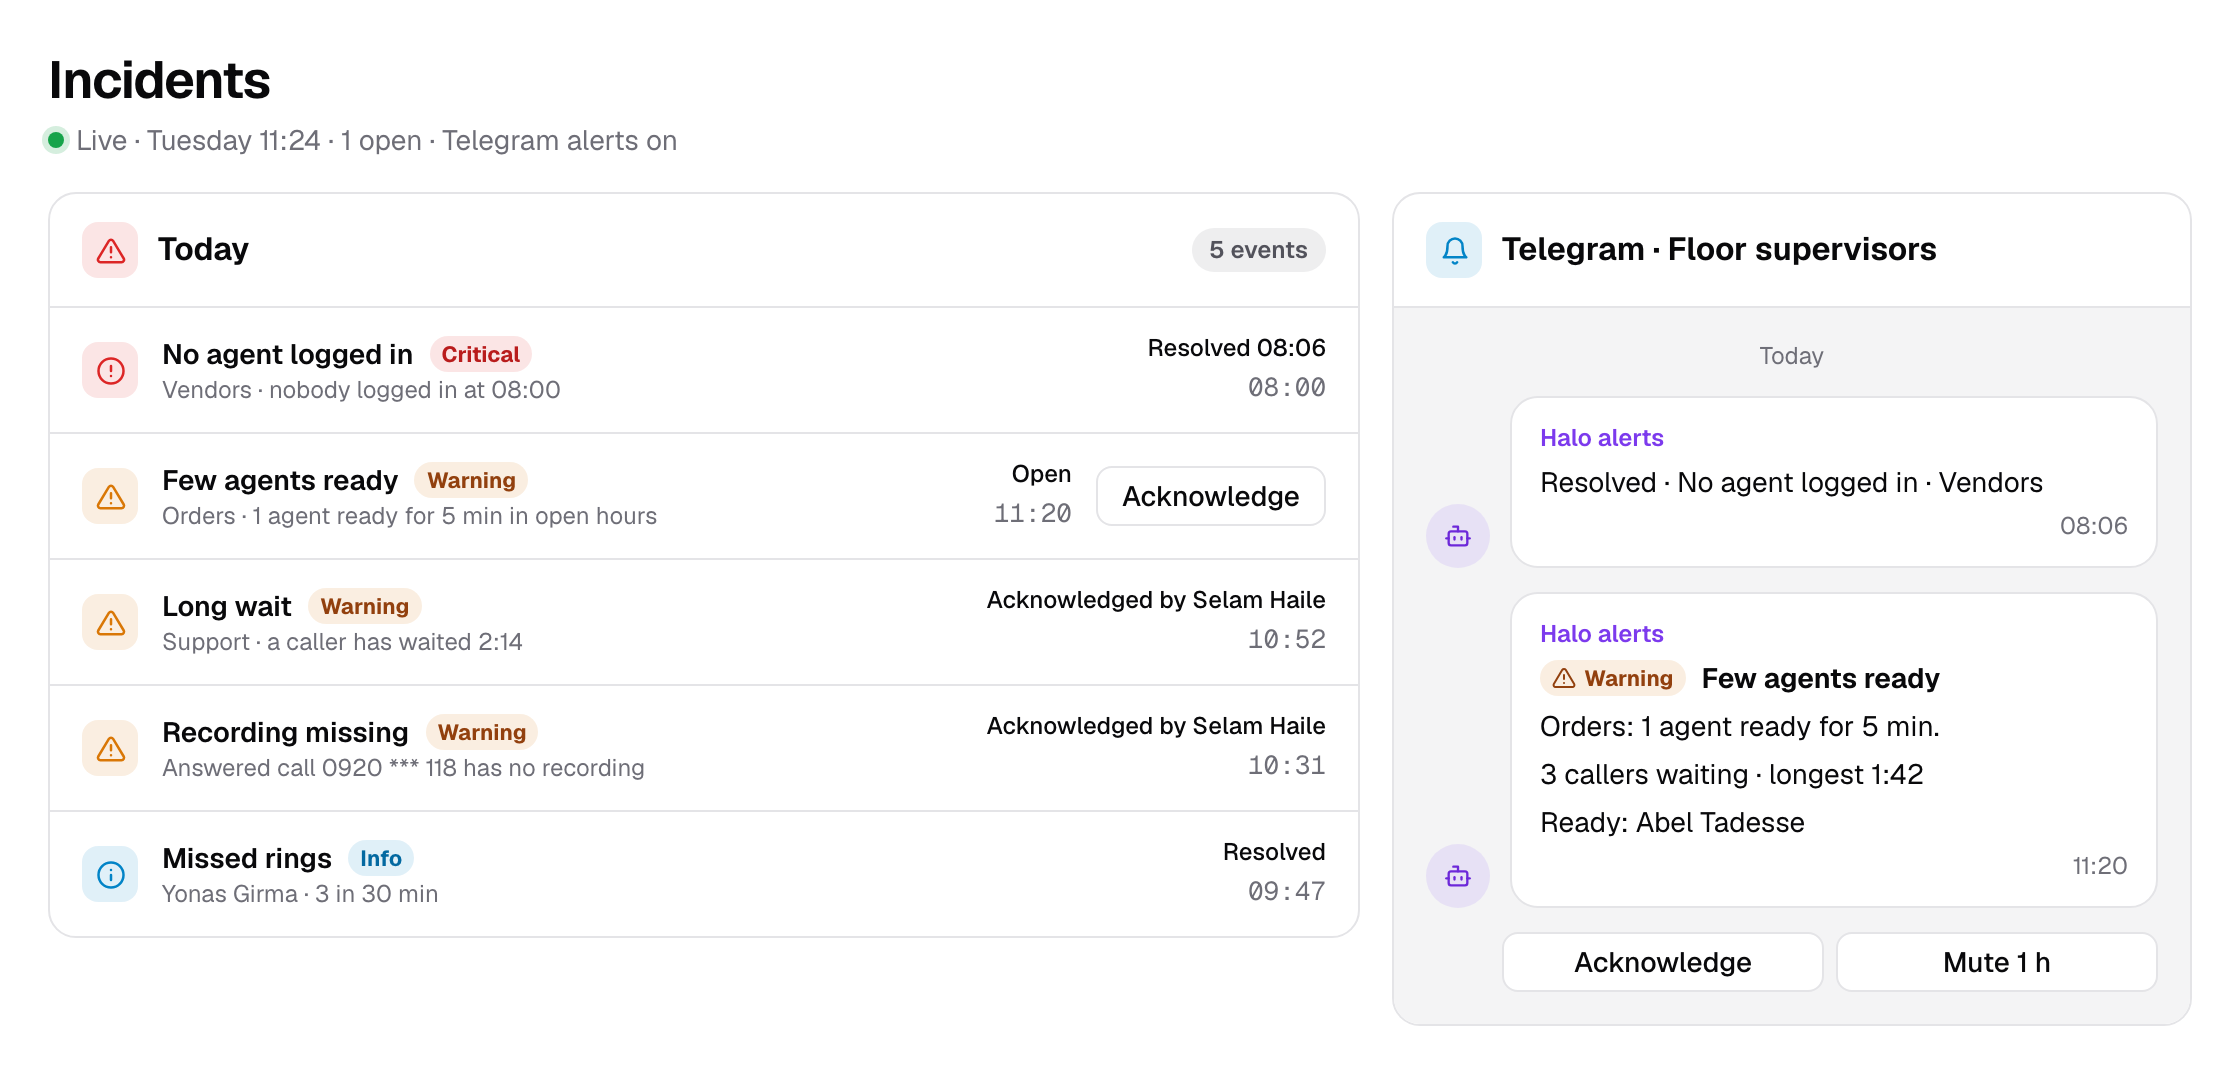The height and width of the screenshot is (1074, 2240).
Task: Click the bot avatar beside the Resolved message
Action: point(1458,536)
